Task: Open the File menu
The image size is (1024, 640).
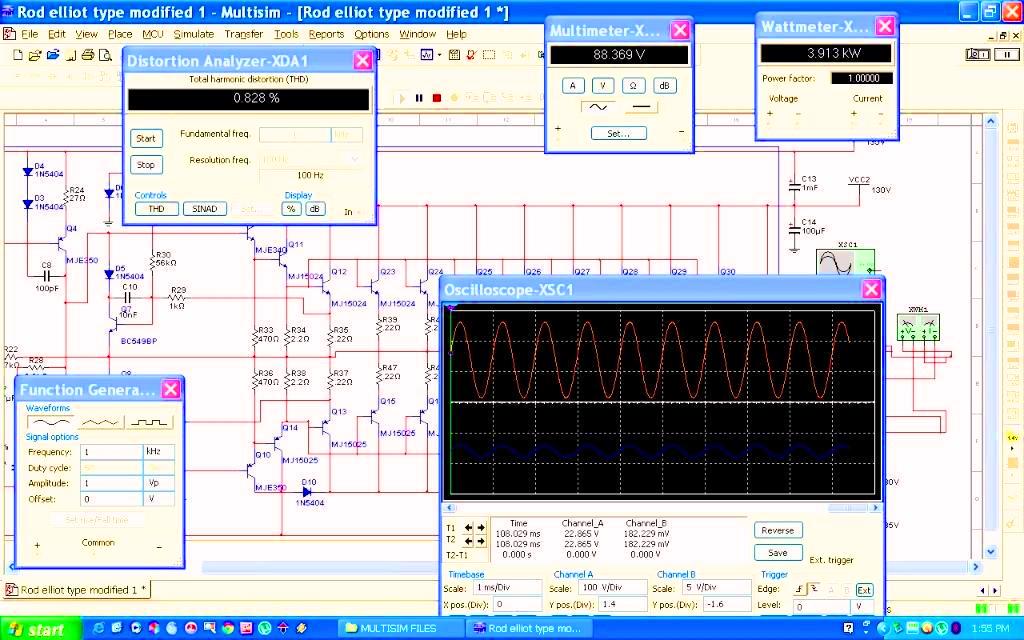Action: pos(29,34)
